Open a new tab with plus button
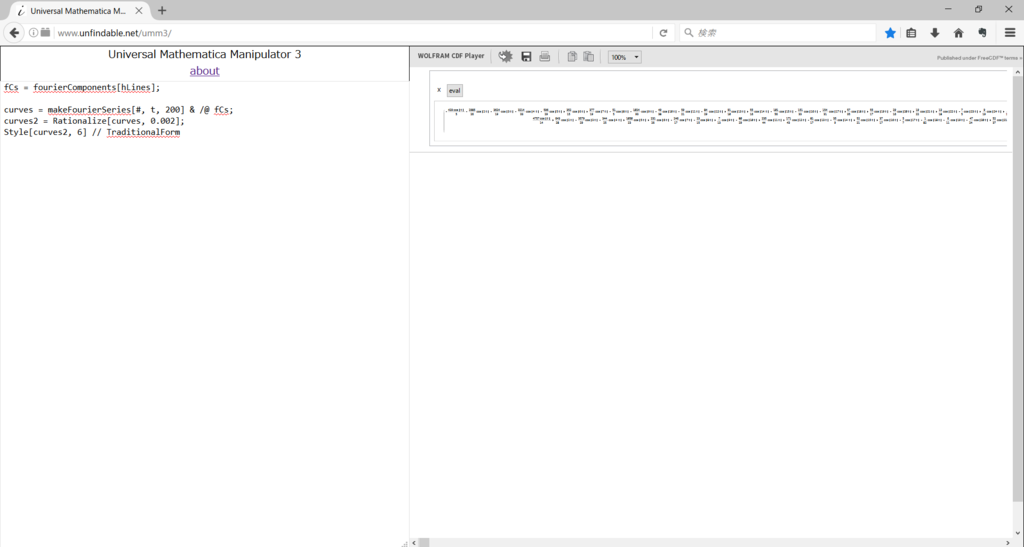Viewport: 1024px width, 547px height. 162,10
